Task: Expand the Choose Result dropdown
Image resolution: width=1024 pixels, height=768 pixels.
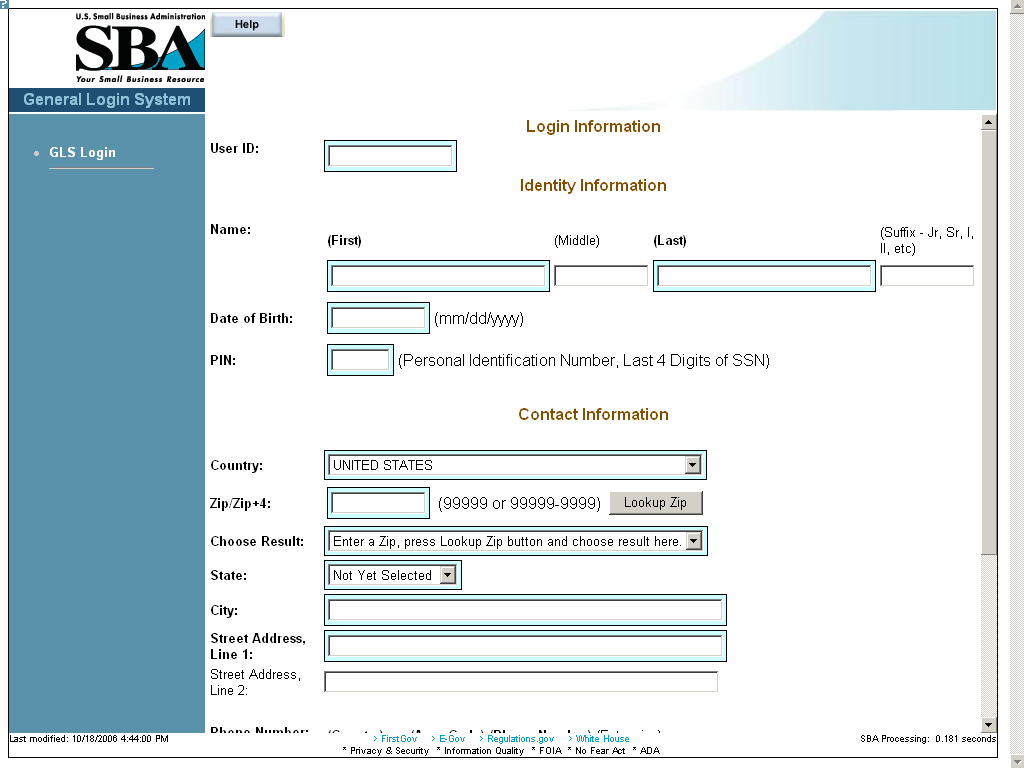Action: 515,541
